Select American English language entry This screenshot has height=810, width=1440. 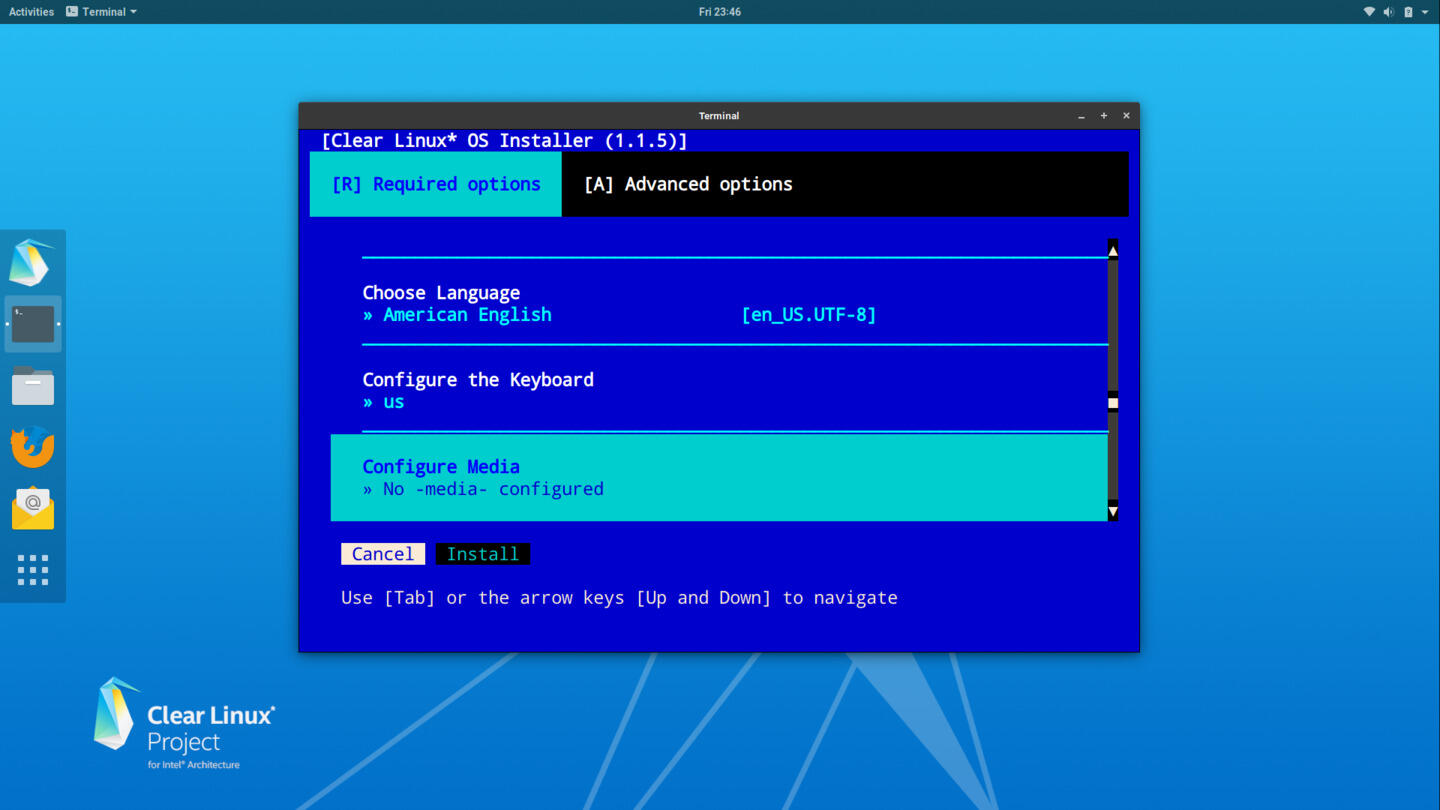(x=467, y=315)
